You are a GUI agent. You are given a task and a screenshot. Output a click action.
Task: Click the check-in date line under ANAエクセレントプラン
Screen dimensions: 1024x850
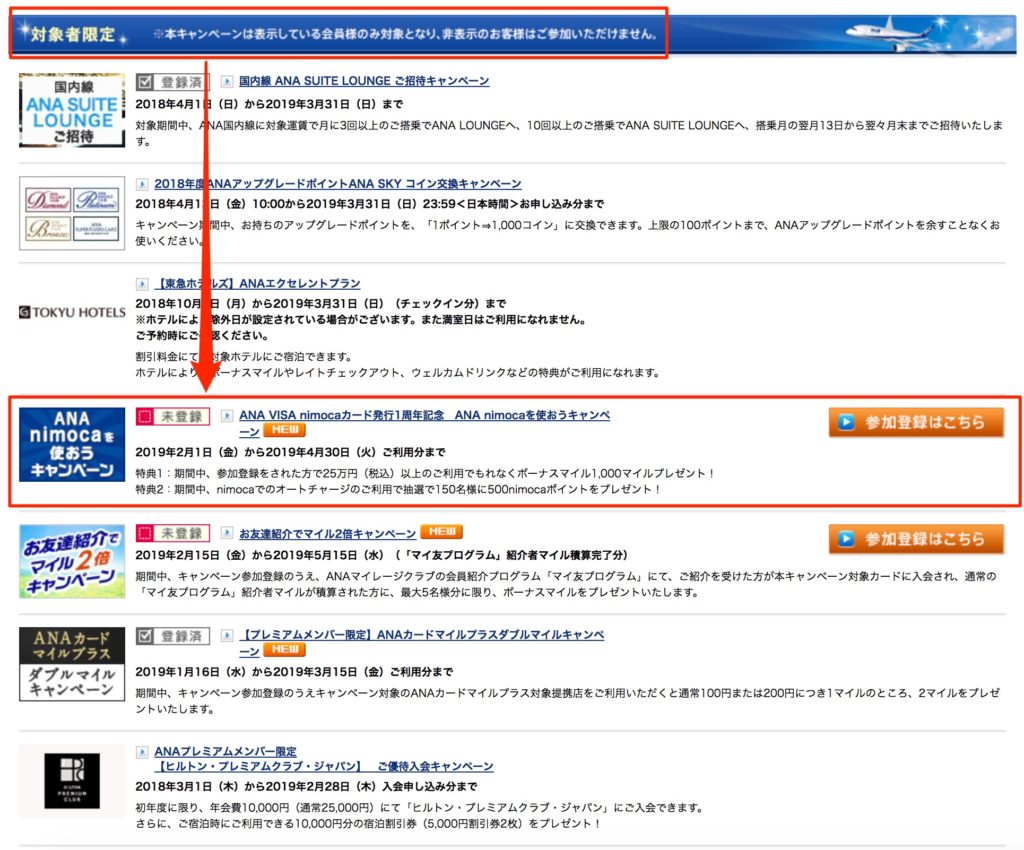click(x=321, y=304)
